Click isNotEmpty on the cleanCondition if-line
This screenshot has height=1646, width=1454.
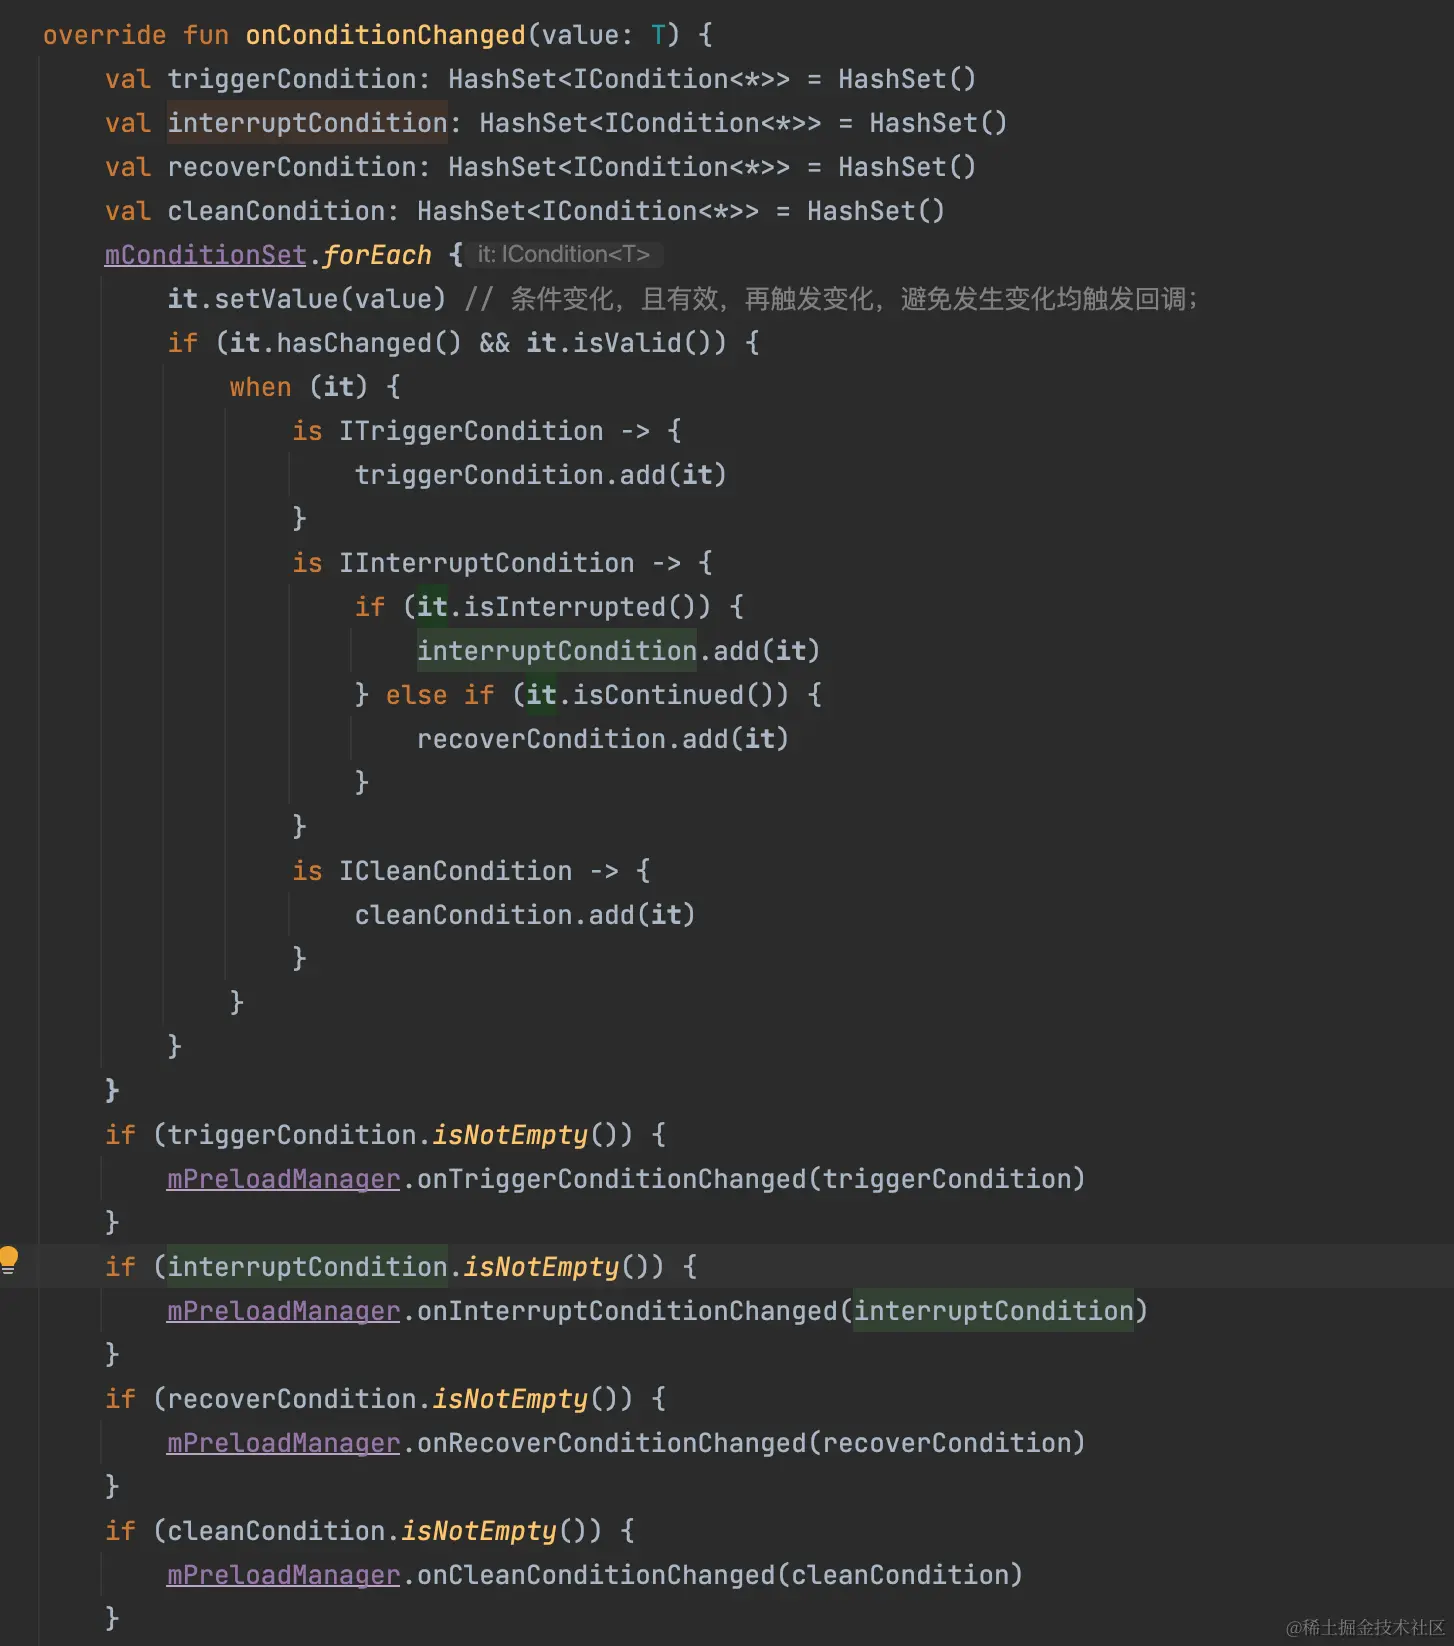click(x=479, y=1531)
